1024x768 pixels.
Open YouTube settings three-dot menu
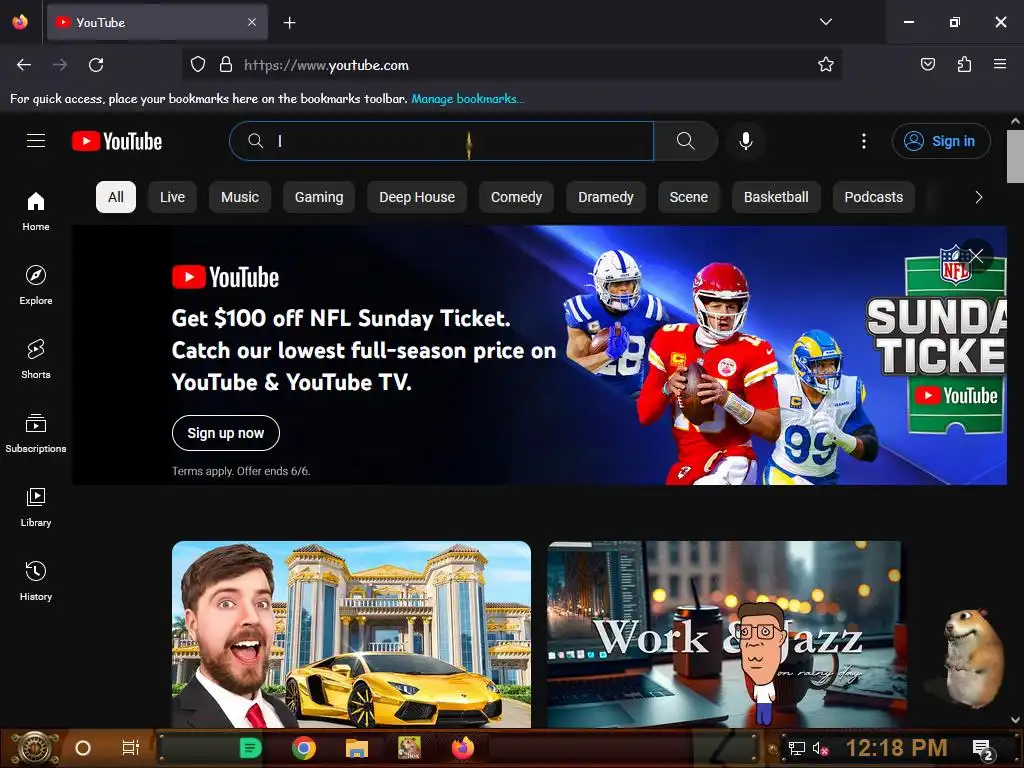[x=863, y=141]
